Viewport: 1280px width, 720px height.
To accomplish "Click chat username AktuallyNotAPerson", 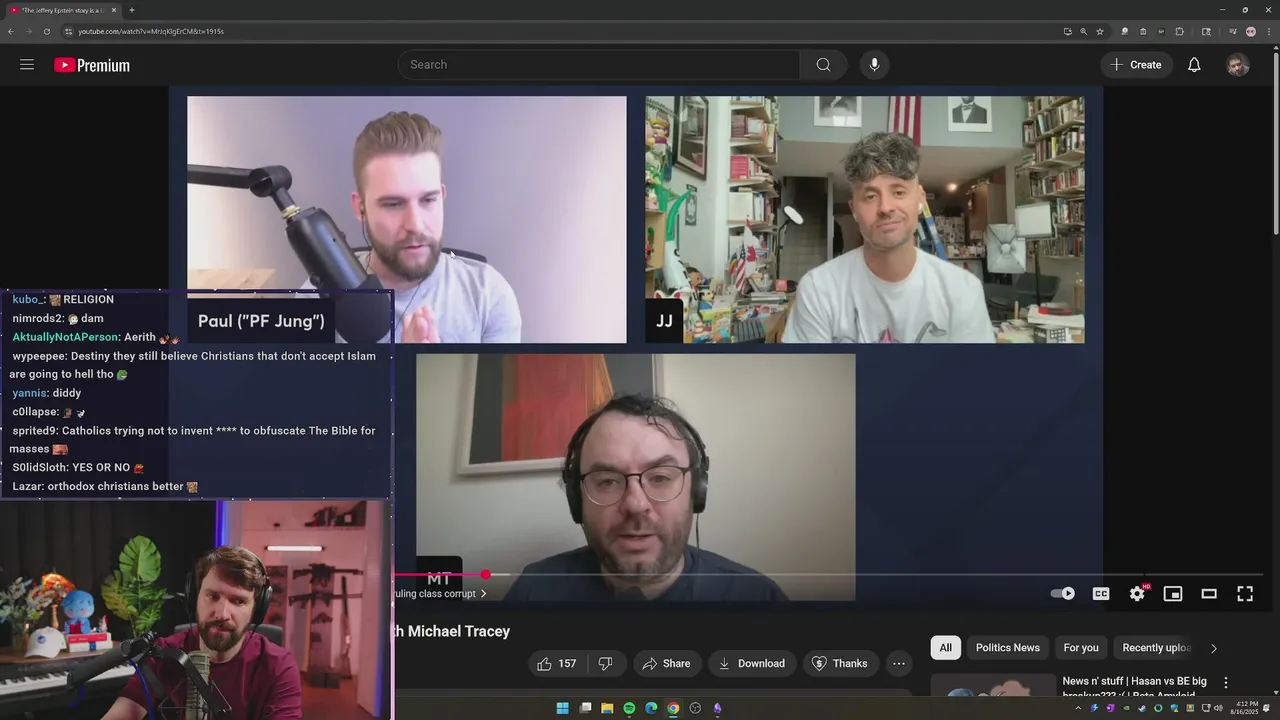I will click(x=66, y=337).
